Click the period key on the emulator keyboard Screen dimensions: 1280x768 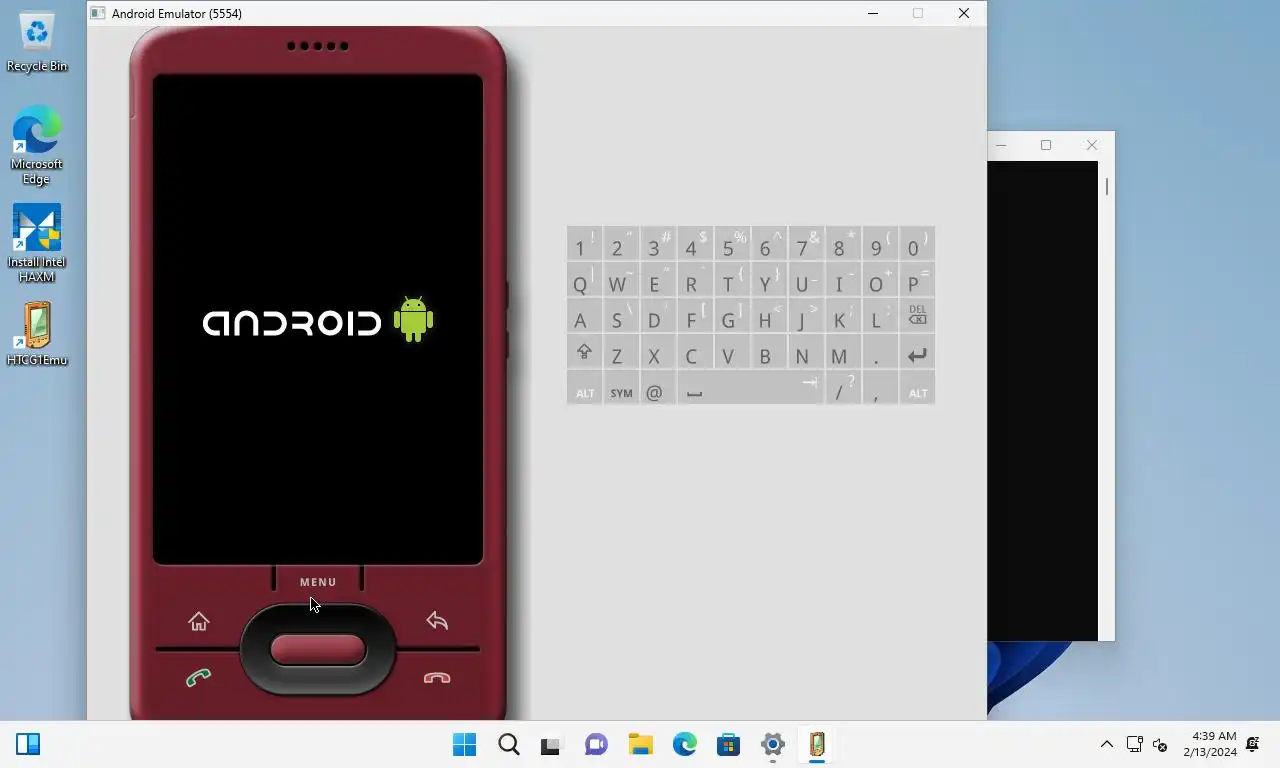[880, 354]
